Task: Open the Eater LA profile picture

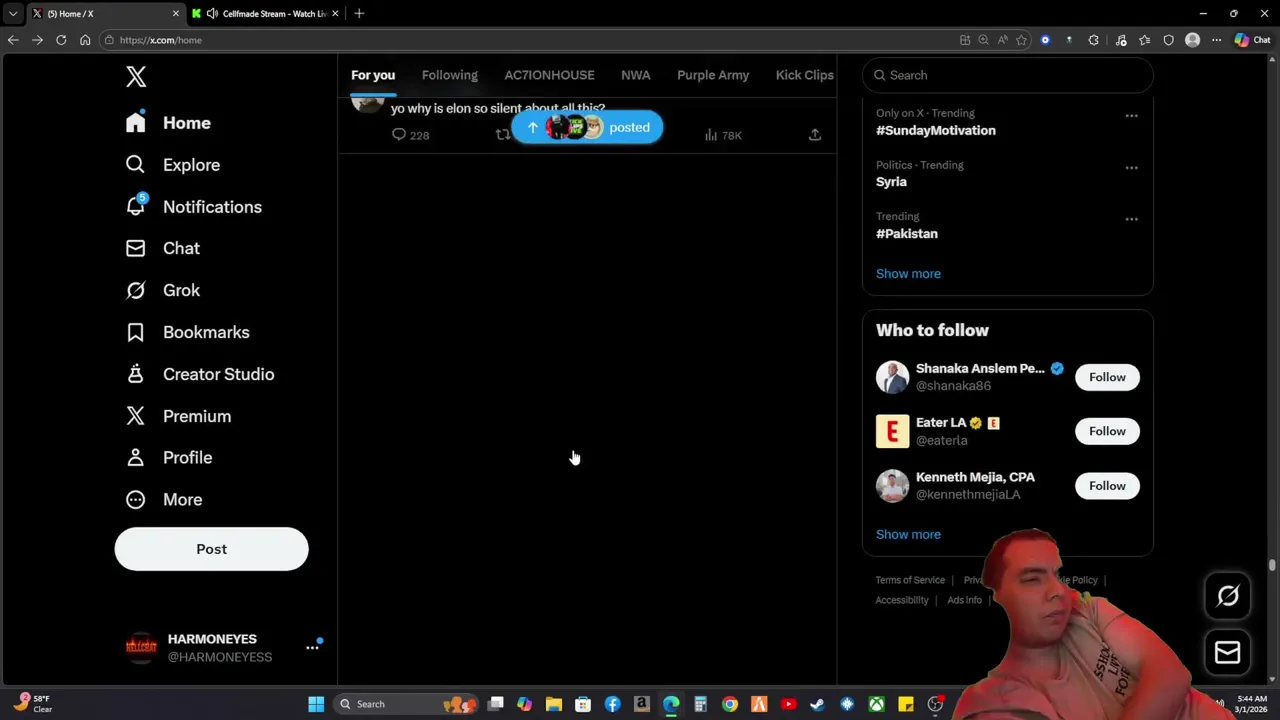Action: point(892,431)
